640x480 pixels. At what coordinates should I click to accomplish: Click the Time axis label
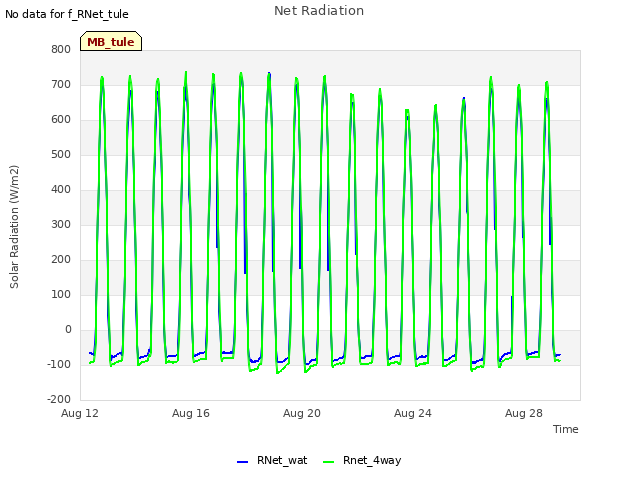coord(565,429)
